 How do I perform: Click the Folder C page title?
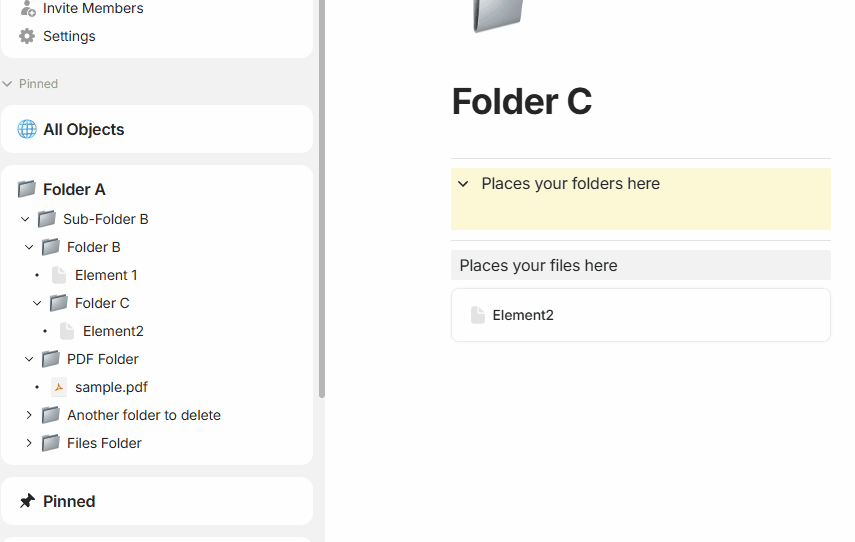[522, 102]
